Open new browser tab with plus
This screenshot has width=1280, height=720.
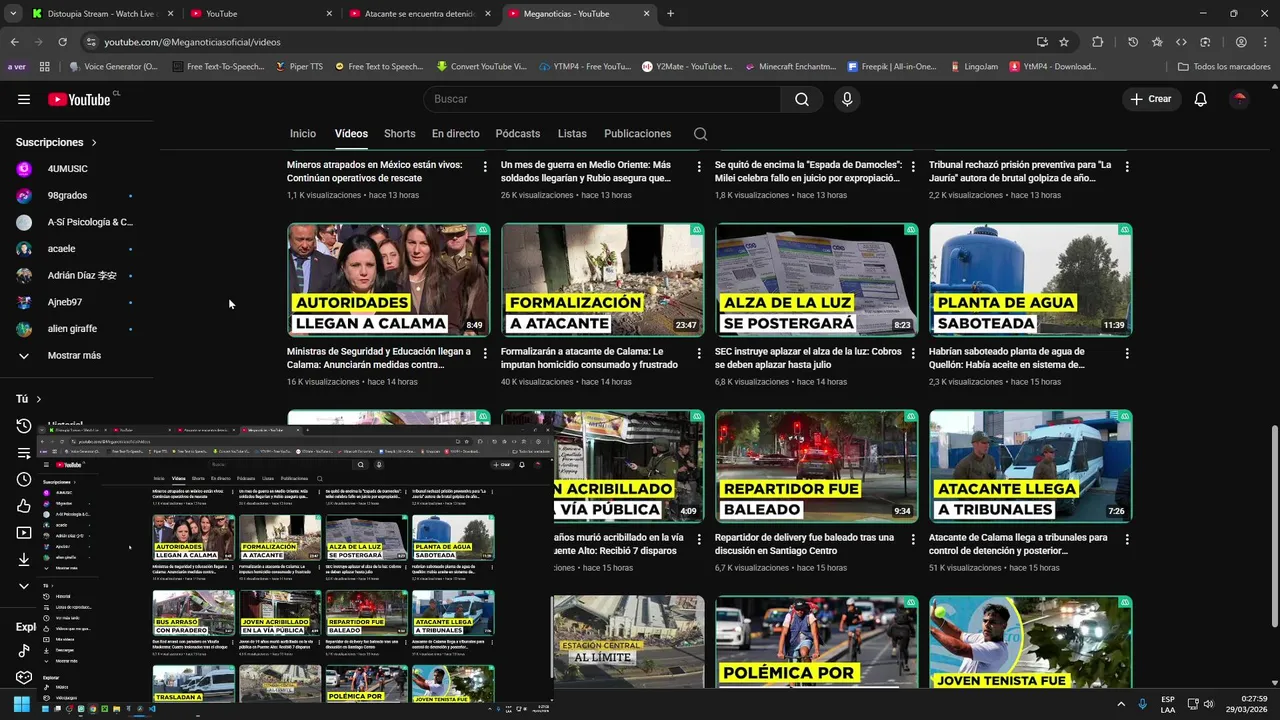tap(670, 14)
